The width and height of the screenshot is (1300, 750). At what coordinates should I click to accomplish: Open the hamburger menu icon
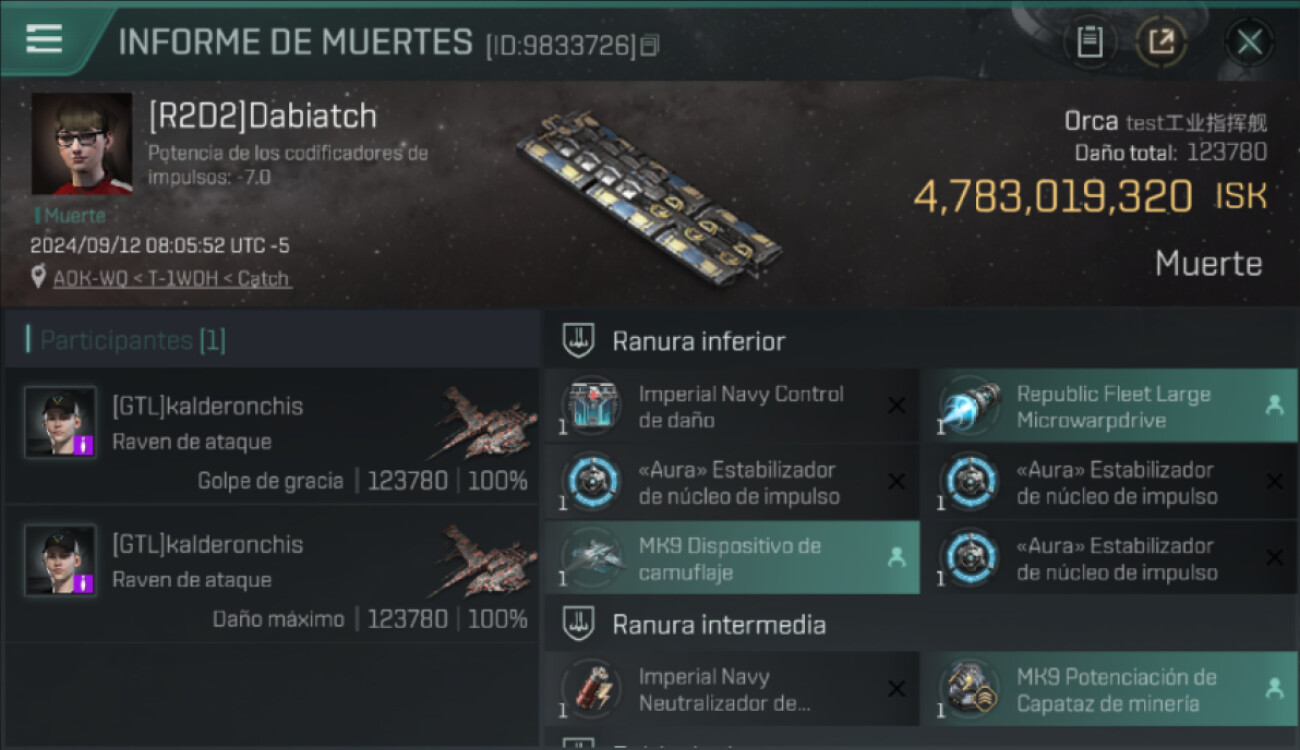point(44,39)
